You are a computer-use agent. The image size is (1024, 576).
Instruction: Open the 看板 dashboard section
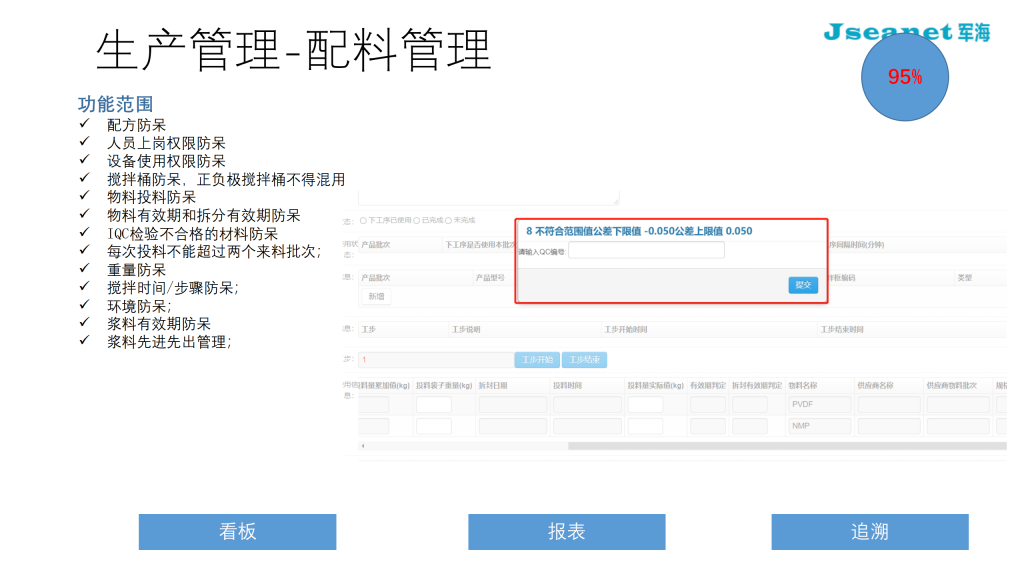click(237, 532)
